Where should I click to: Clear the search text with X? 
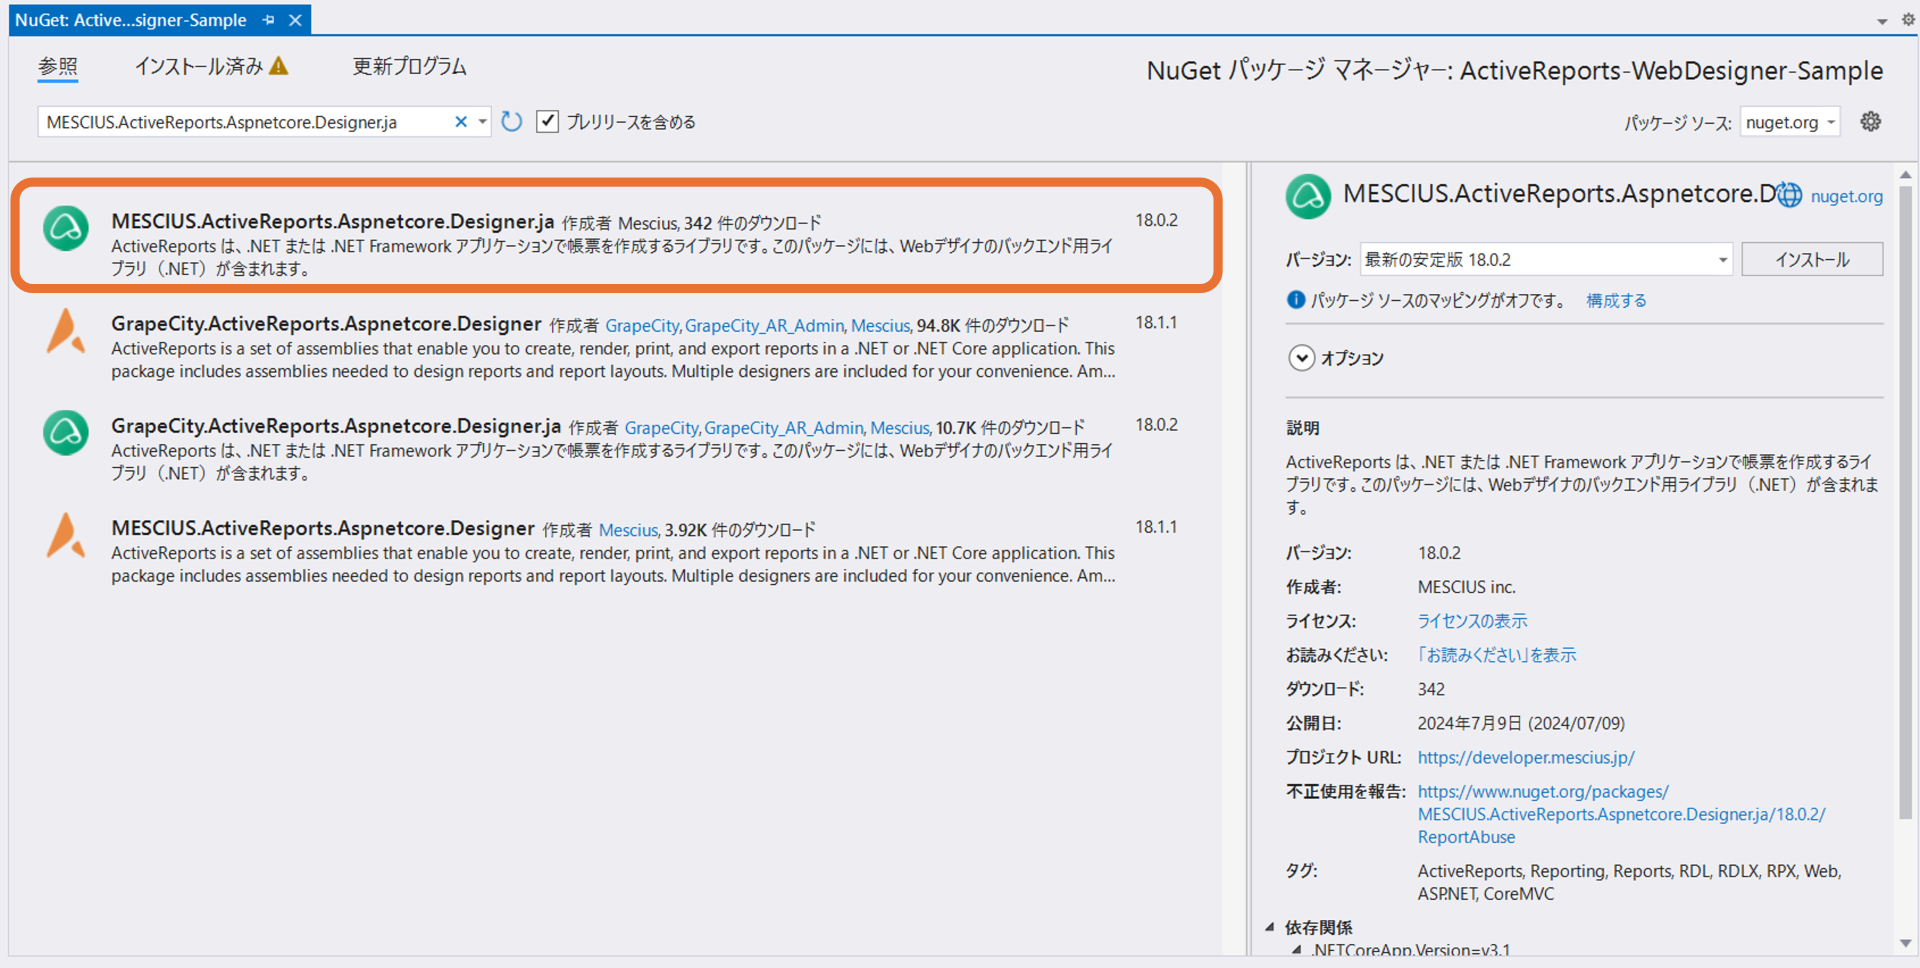[461, 122]
